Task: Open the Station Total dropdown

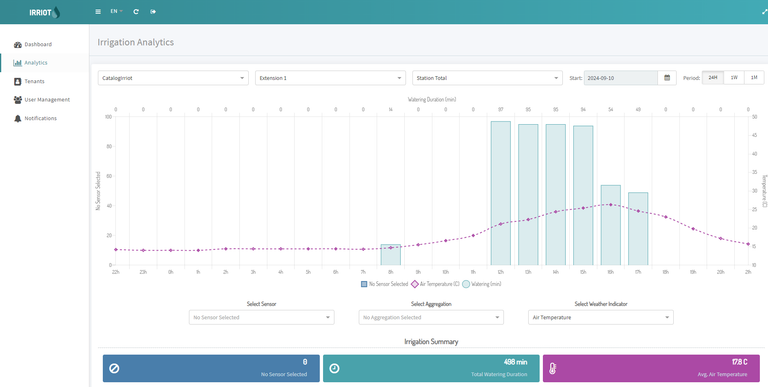Action: pyautogui.click(x=487, y=78)
